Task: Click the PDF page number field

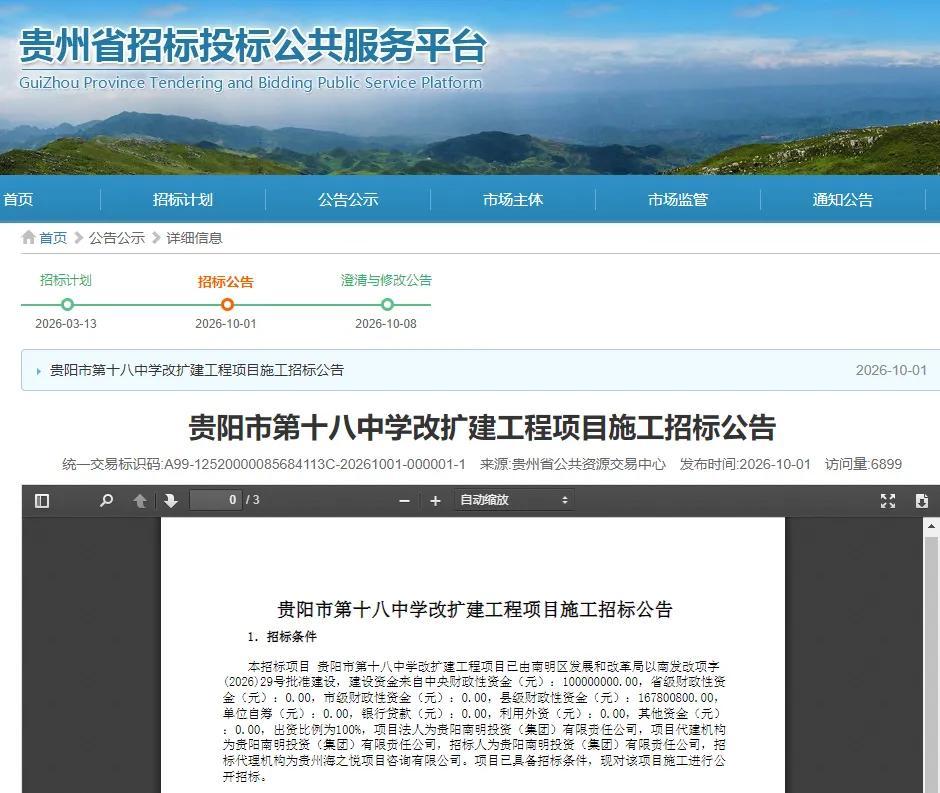Action: 215,500
